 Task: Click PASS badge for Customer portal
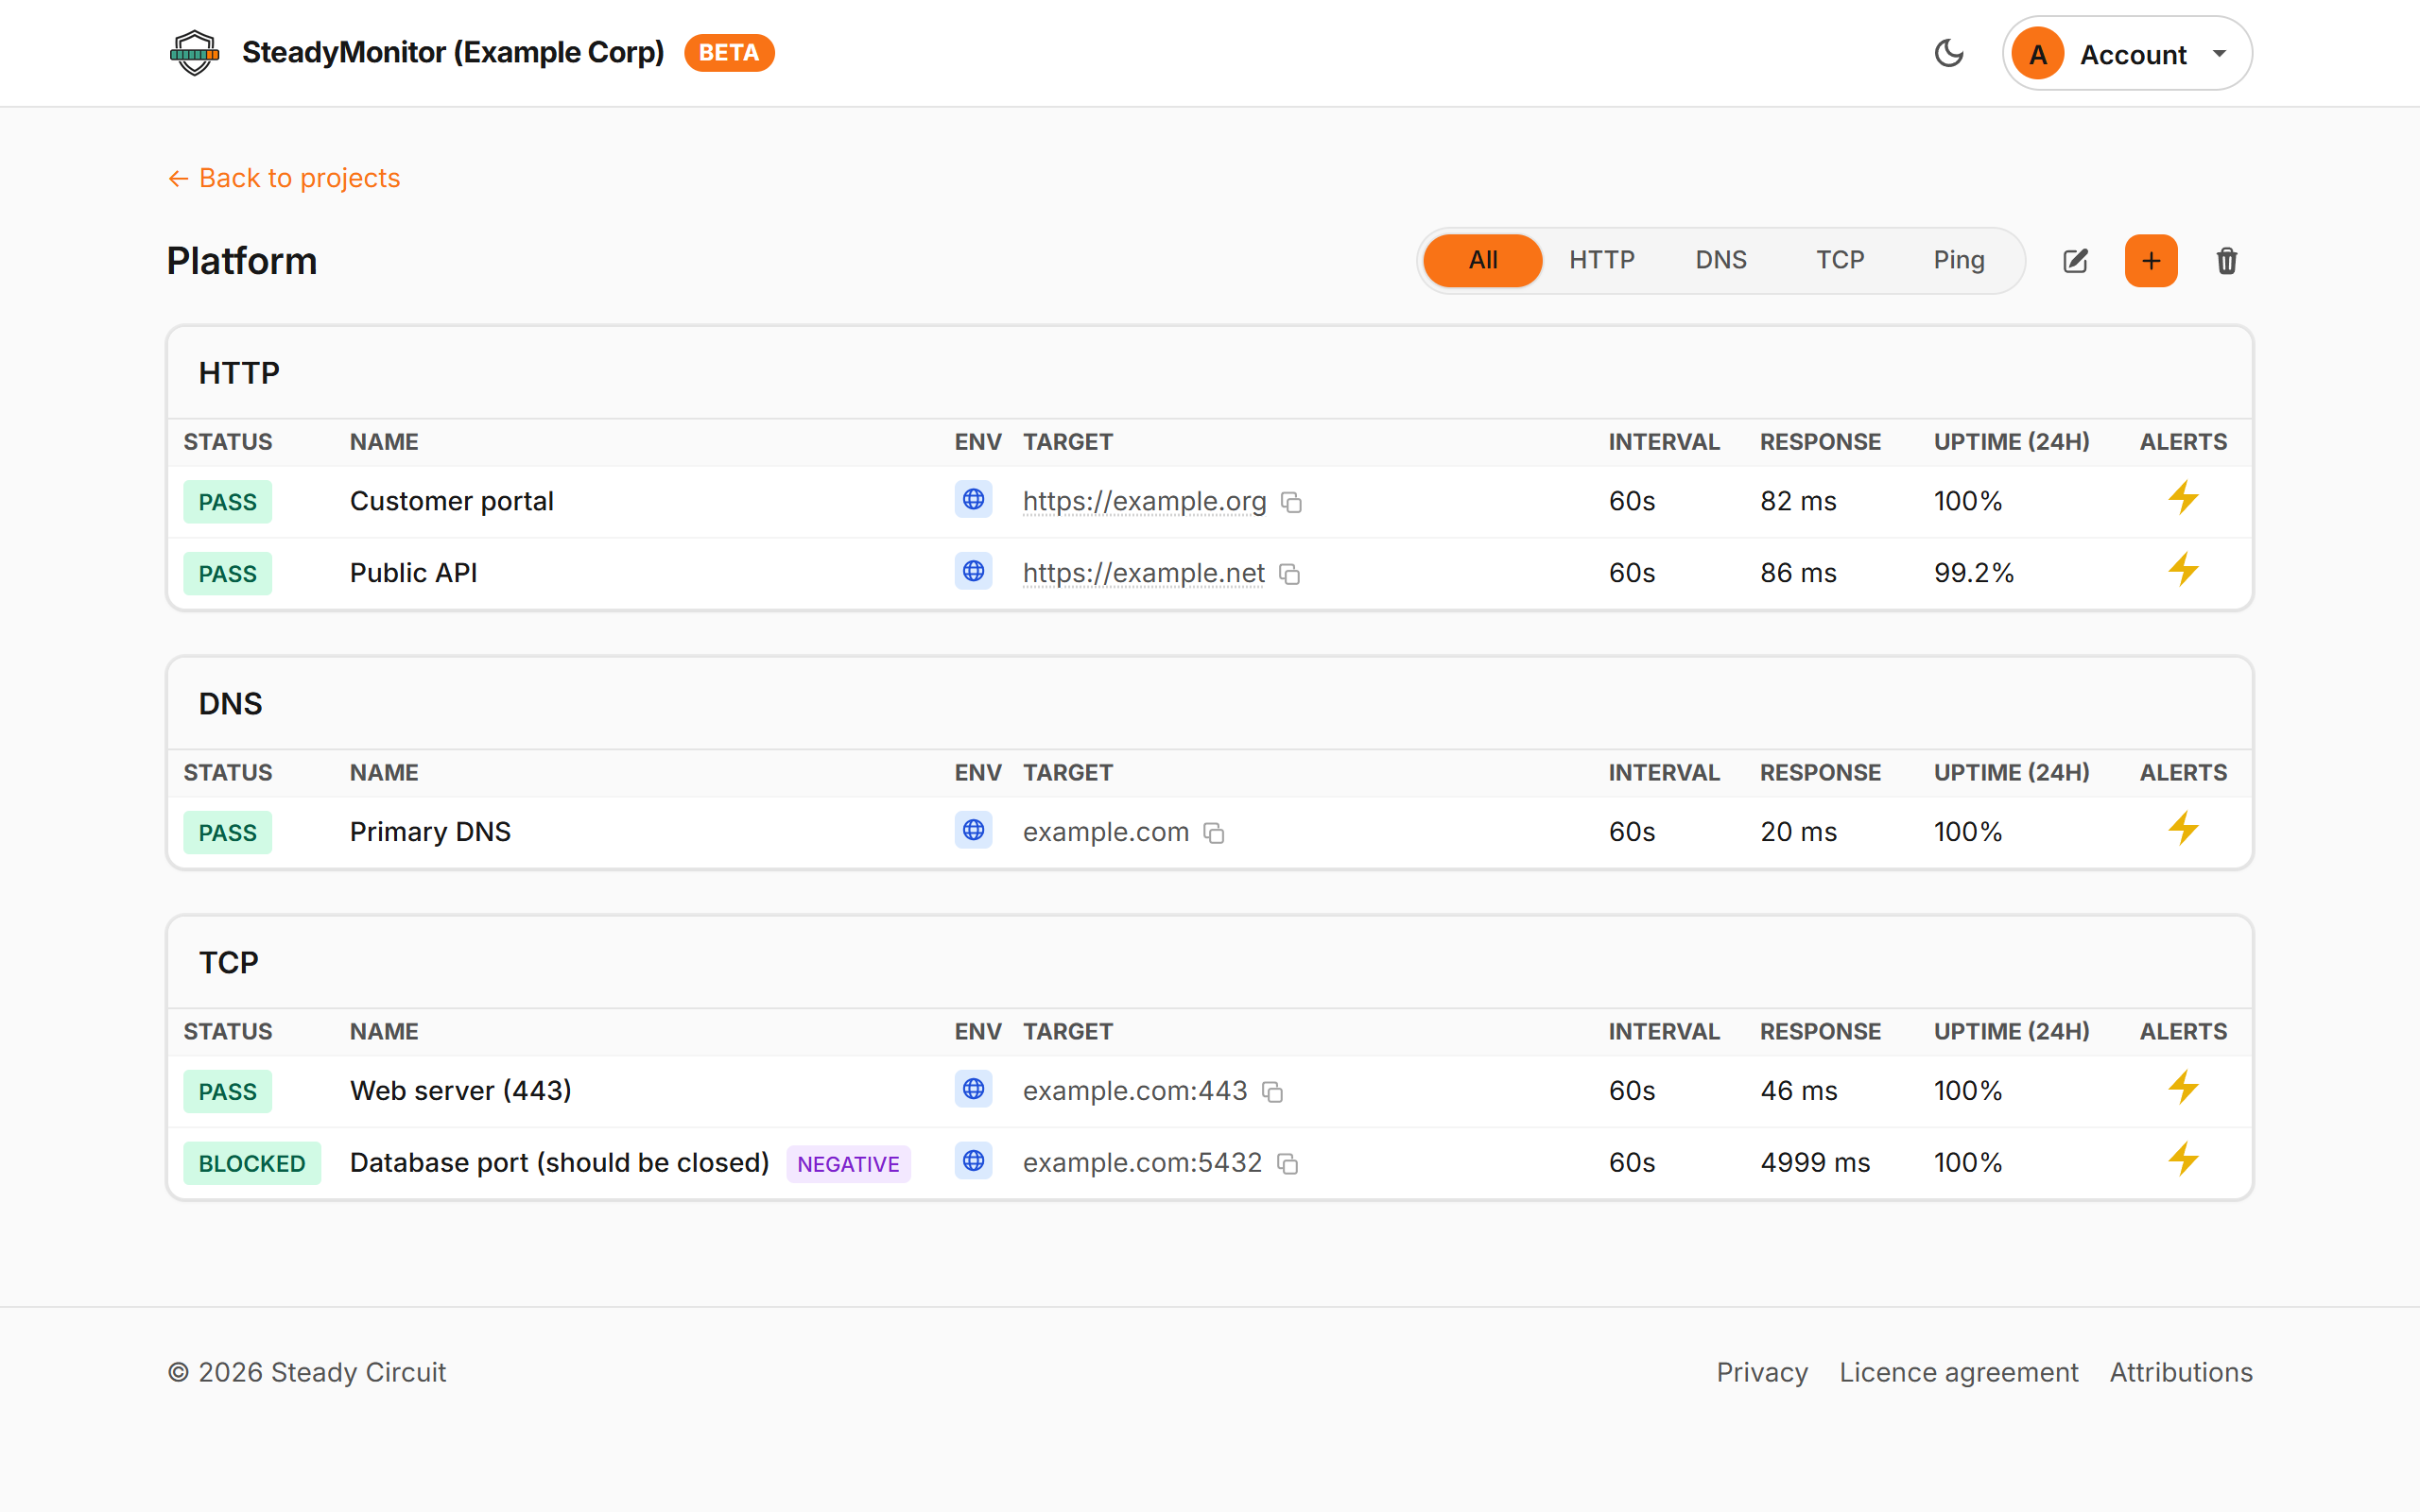(227, 502)
